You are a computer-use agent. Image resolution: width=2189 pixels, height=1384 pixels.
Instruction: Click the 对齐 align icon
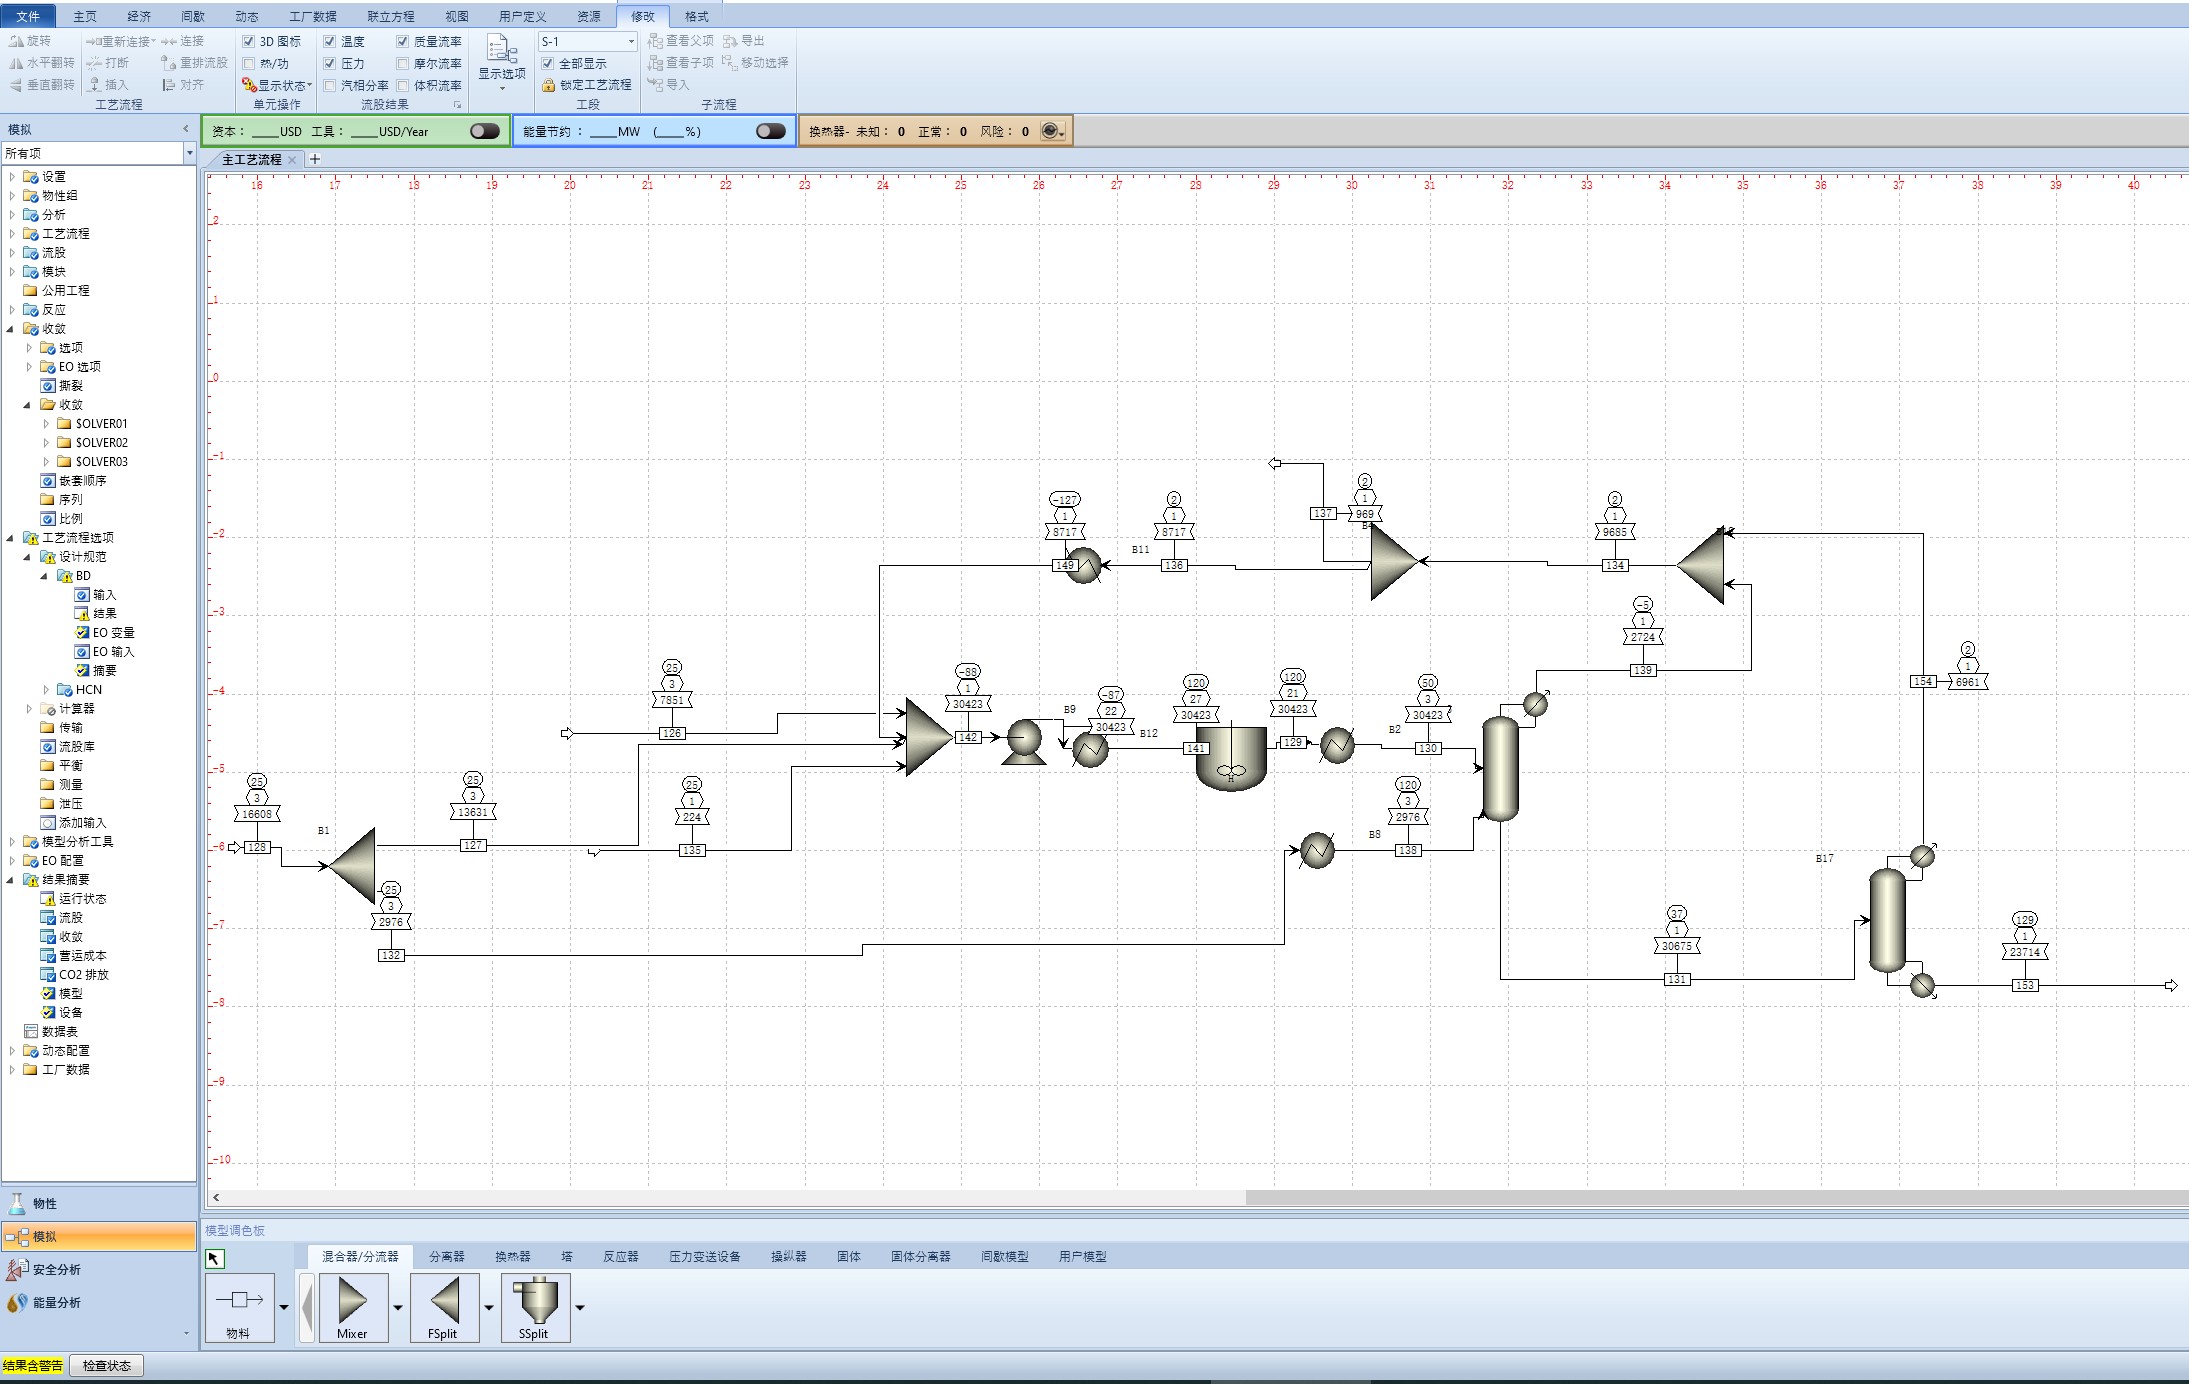click(168, 85)
